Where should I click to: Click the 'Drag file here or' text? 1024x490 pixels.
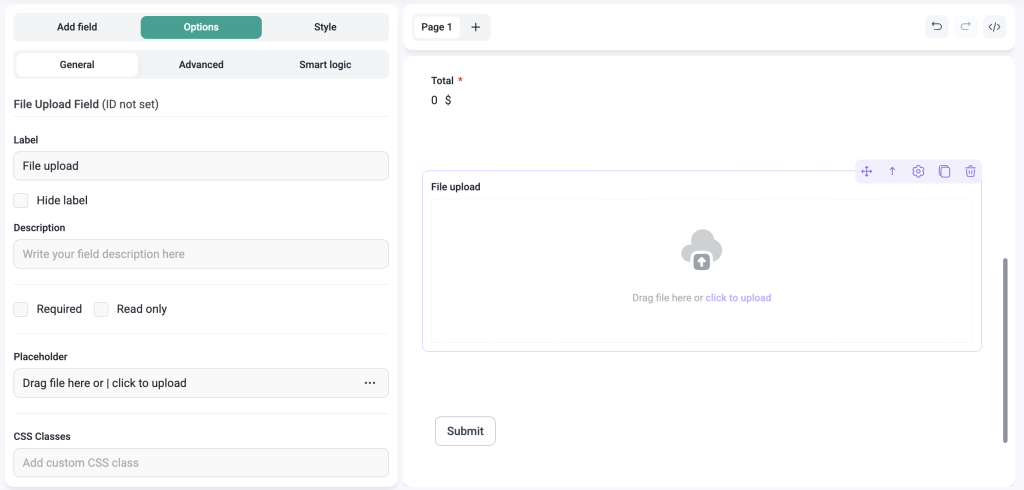click(x=667, y=298)
